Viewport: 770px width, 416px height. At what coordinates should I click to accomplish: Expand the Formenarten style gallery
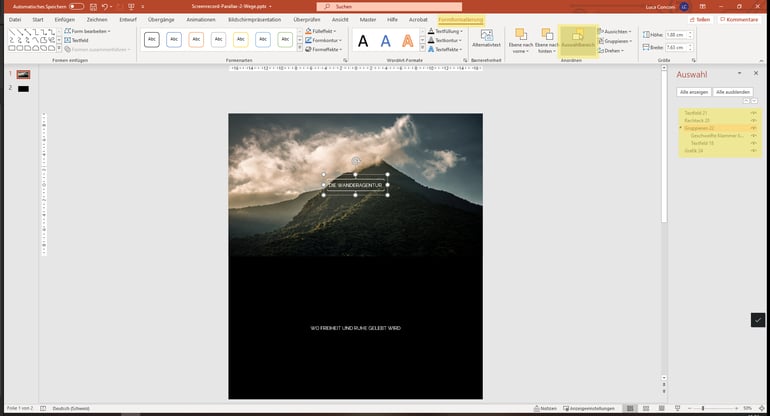pos(300,48)
